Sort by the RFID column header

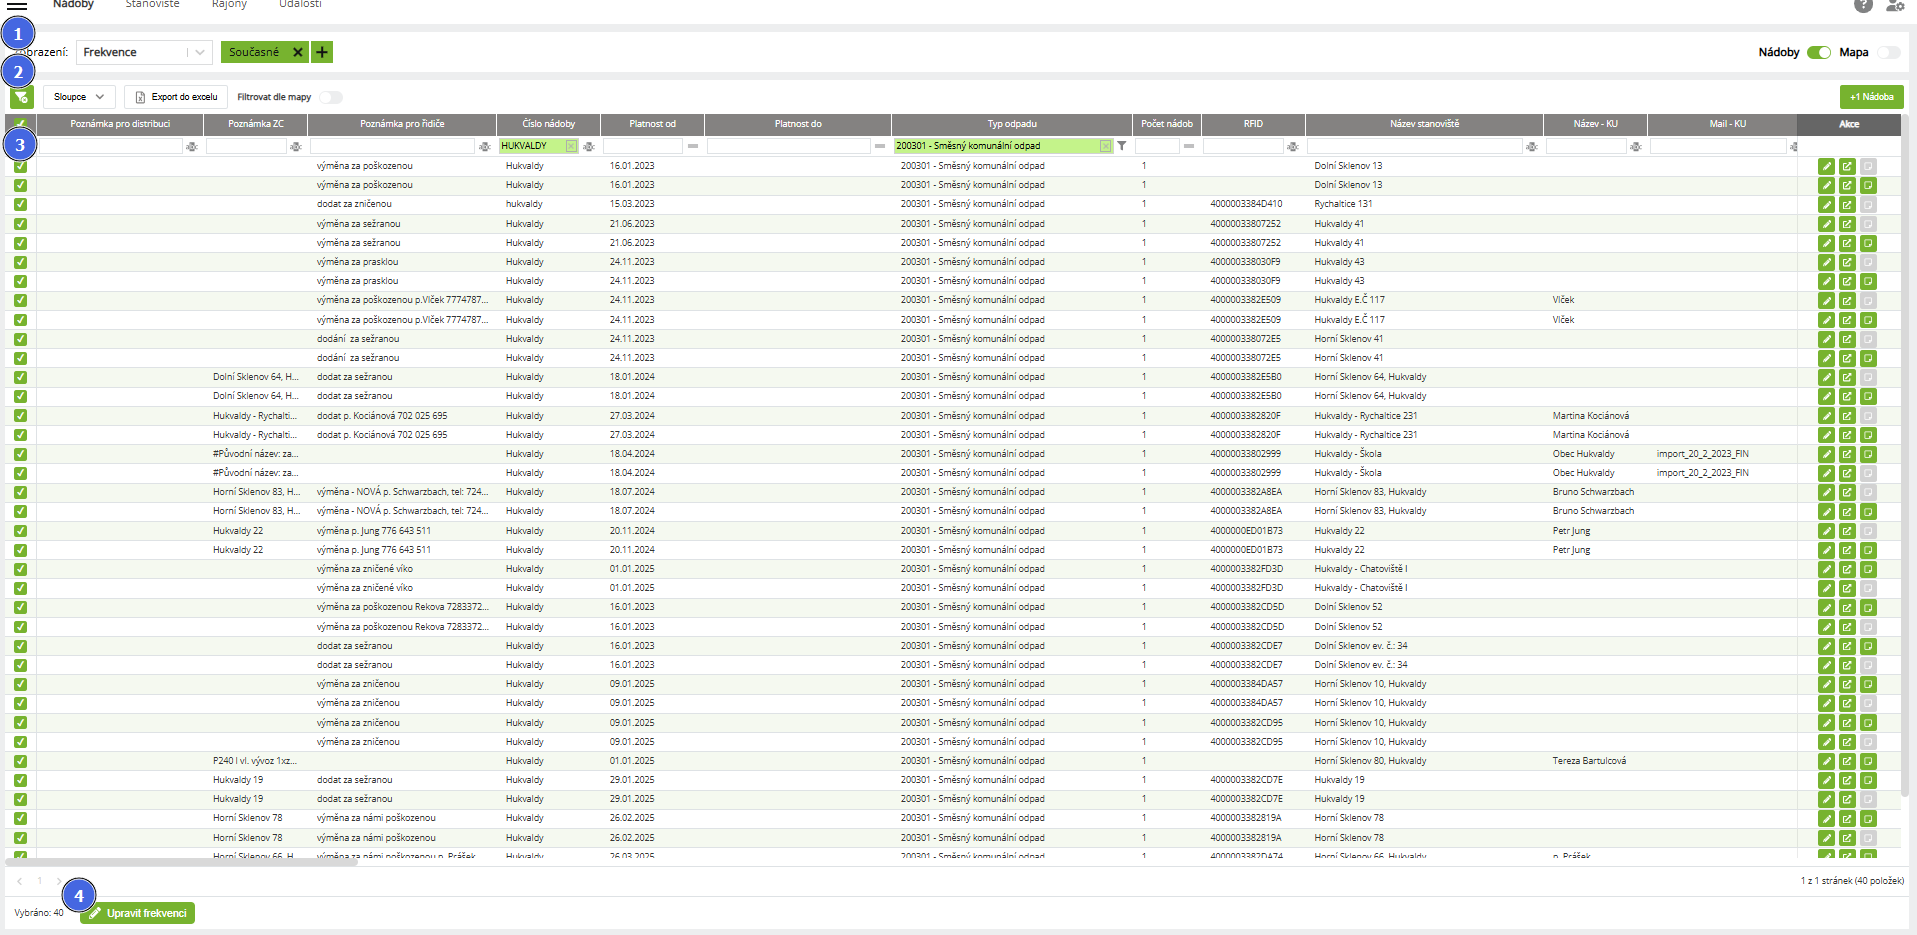click(x=1253, y=124)
